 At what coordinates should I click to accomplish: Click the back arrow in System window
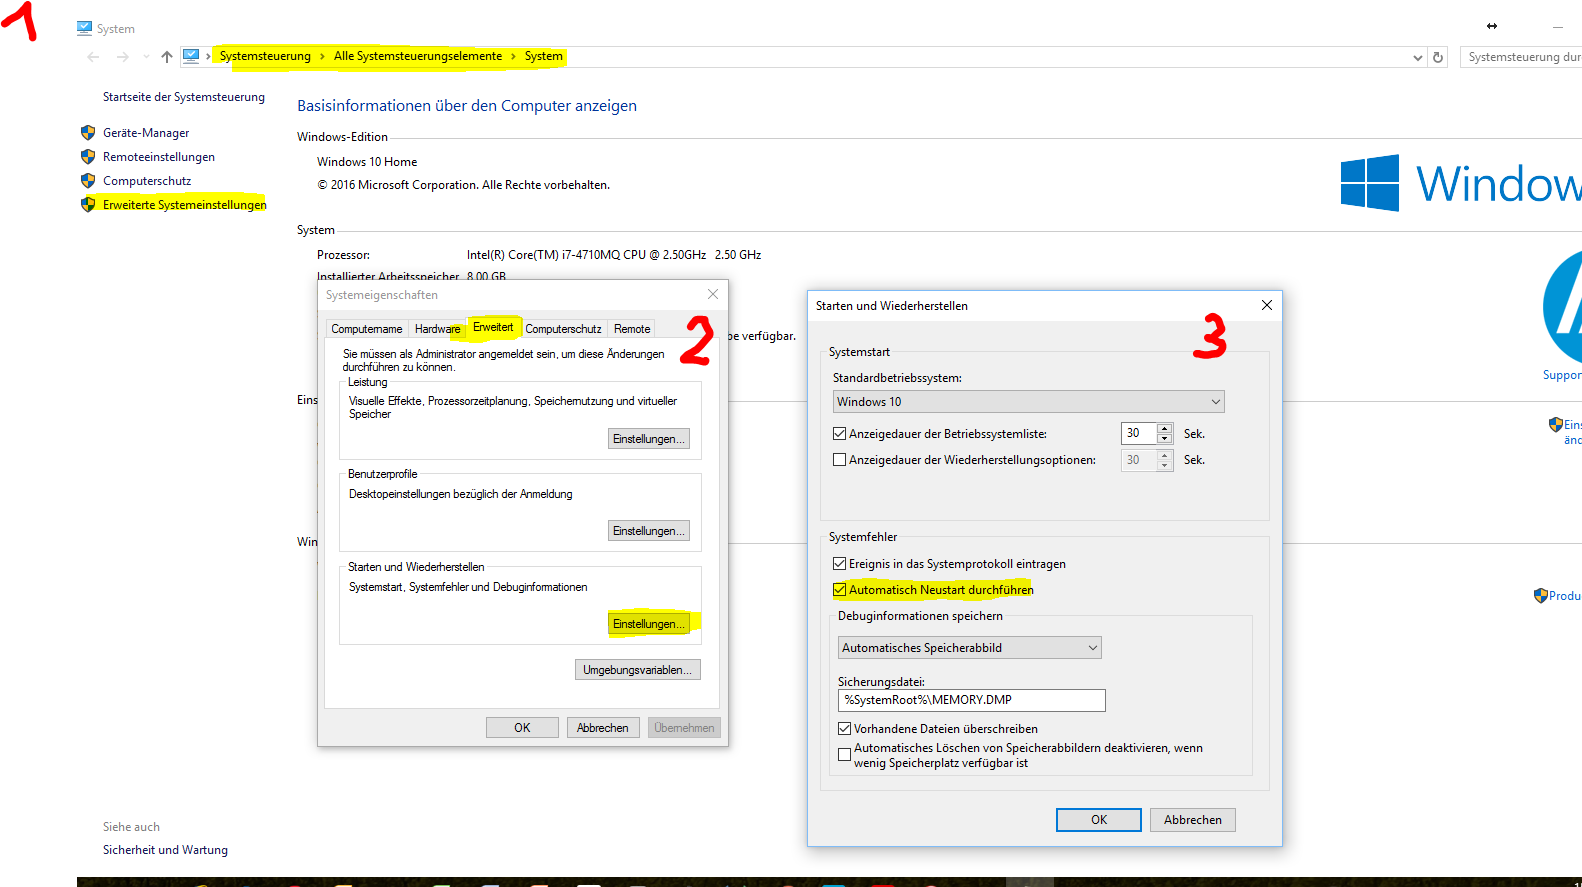point(93,57)
